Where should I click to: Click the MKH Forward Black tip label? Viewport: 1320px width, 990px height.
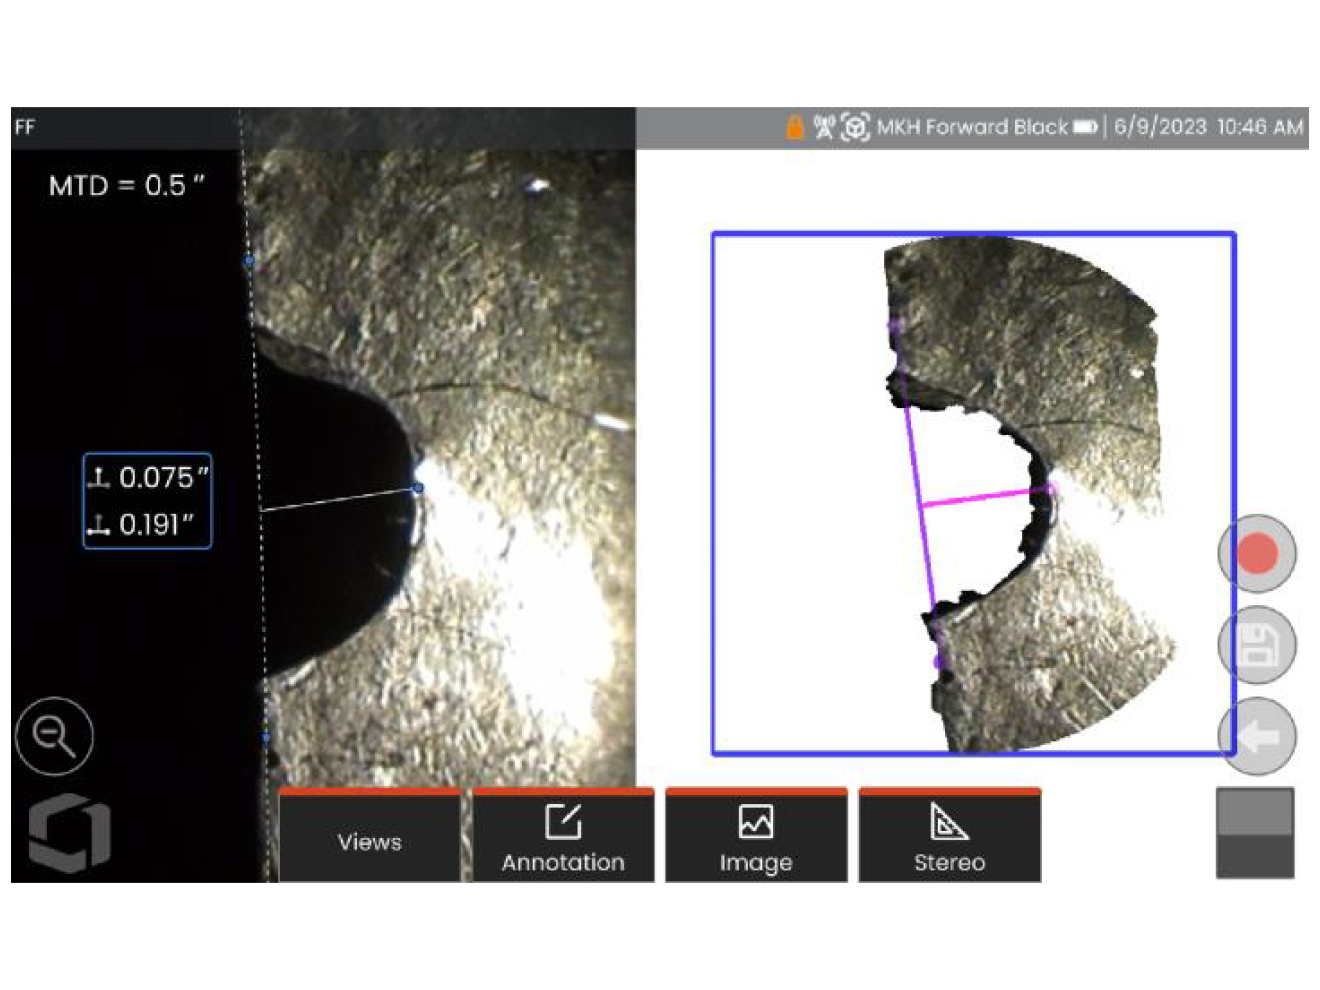pyautogui.click(x=972, y=127)
